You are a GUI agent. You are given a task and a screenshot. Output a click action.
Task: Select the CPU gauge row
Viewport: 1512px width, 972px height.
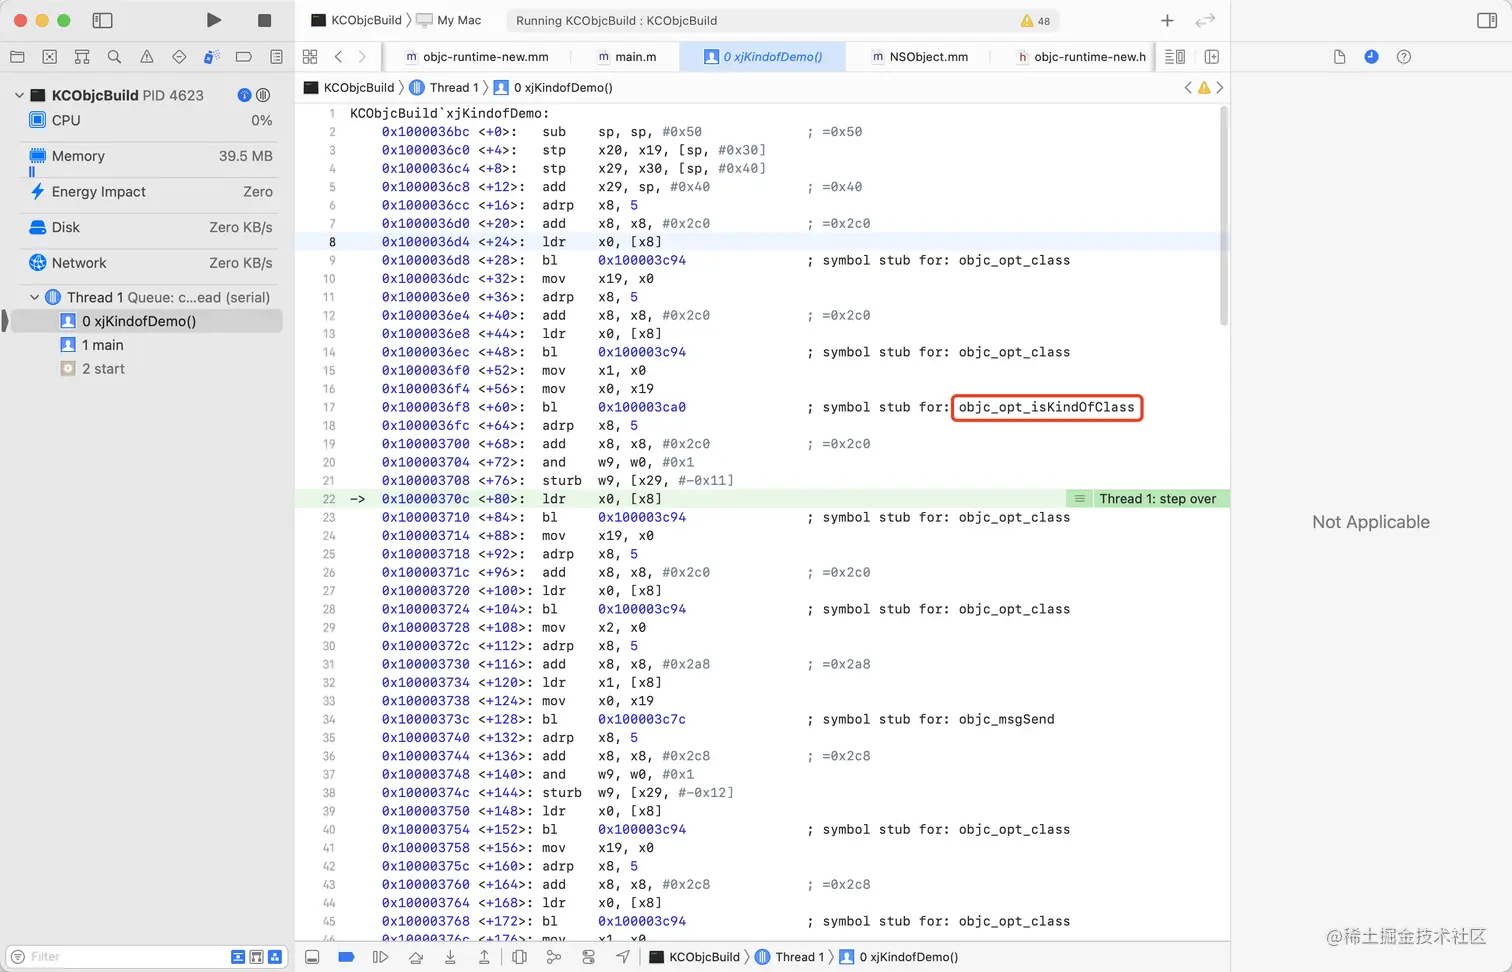(150, 120)
